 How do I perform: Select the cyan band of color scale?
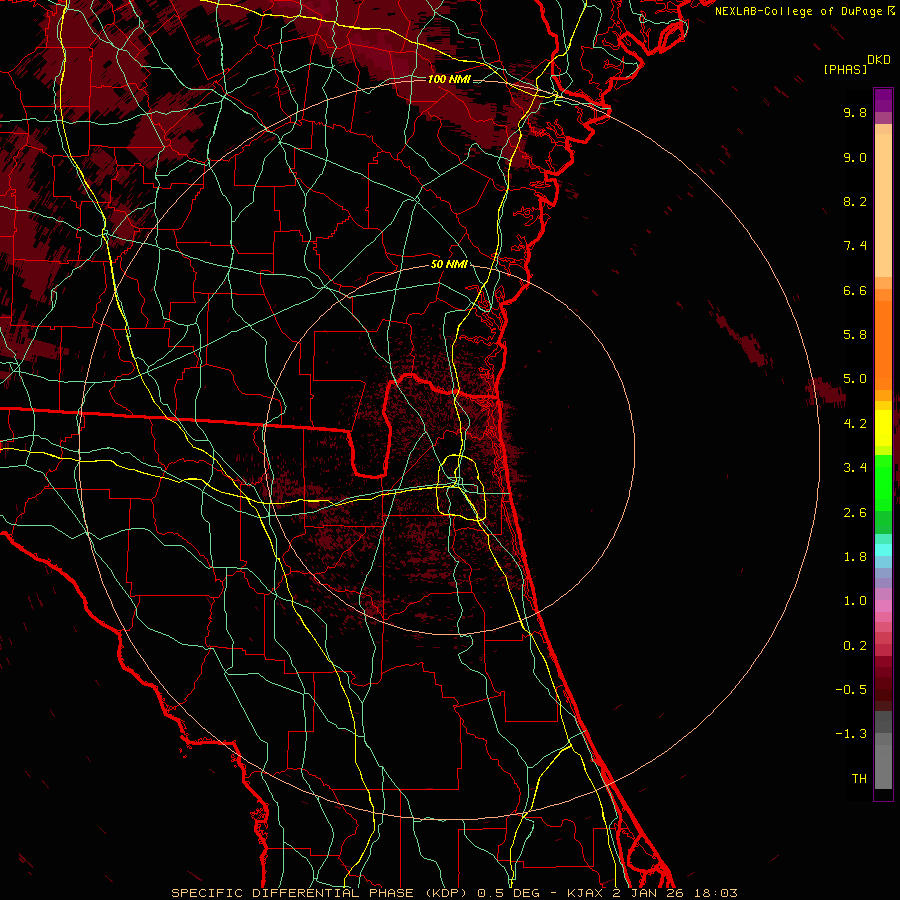pyautogui.click(x=883, y=550)
